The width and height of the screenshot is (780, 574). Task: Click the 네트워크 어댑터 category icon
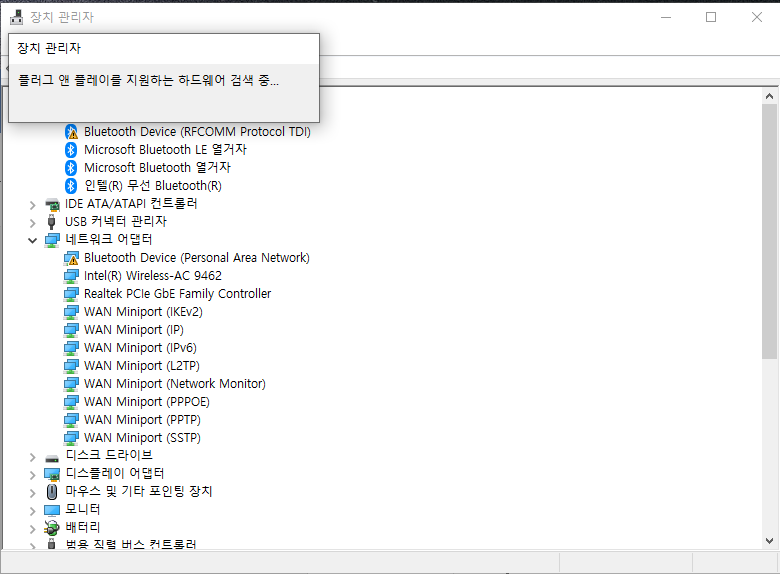(x=52, y=240)
